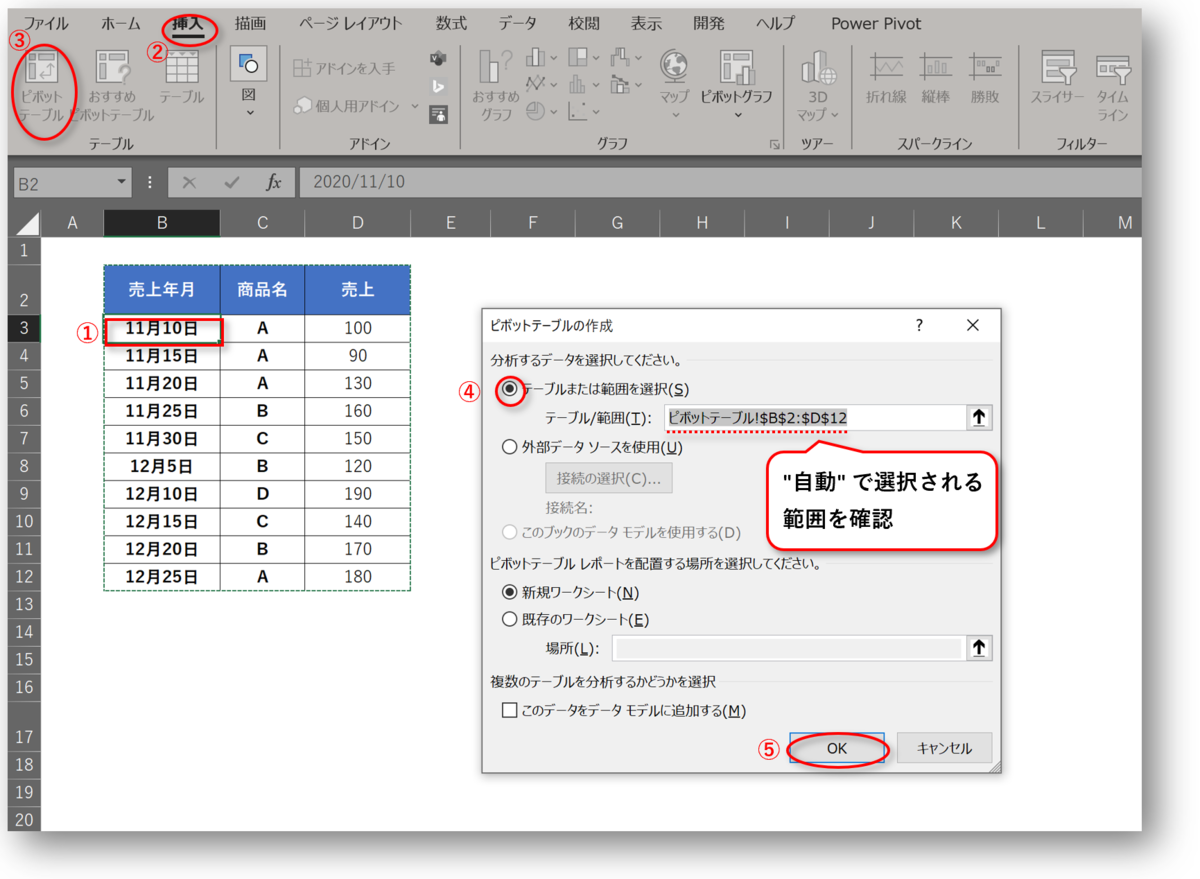Insert a hierarchy treemap chart
The height and width of the screenshot is (879, 1200).
point(578,58)
